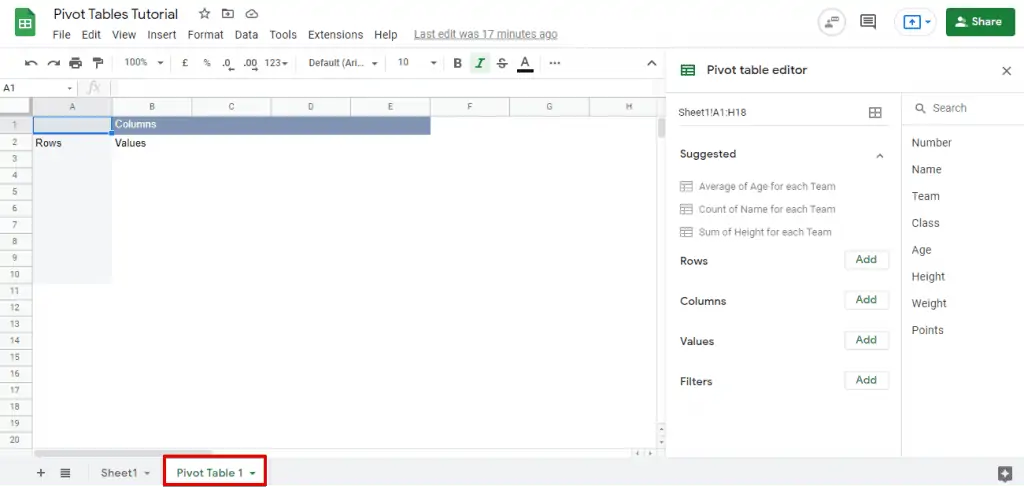Add a field to Filters
Screen dimensions: 1024x490
[867, 380]
